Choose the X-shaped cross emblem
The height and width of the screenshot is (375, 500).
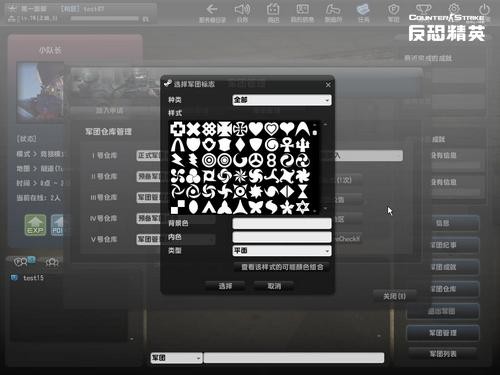(x=193, y=129)
